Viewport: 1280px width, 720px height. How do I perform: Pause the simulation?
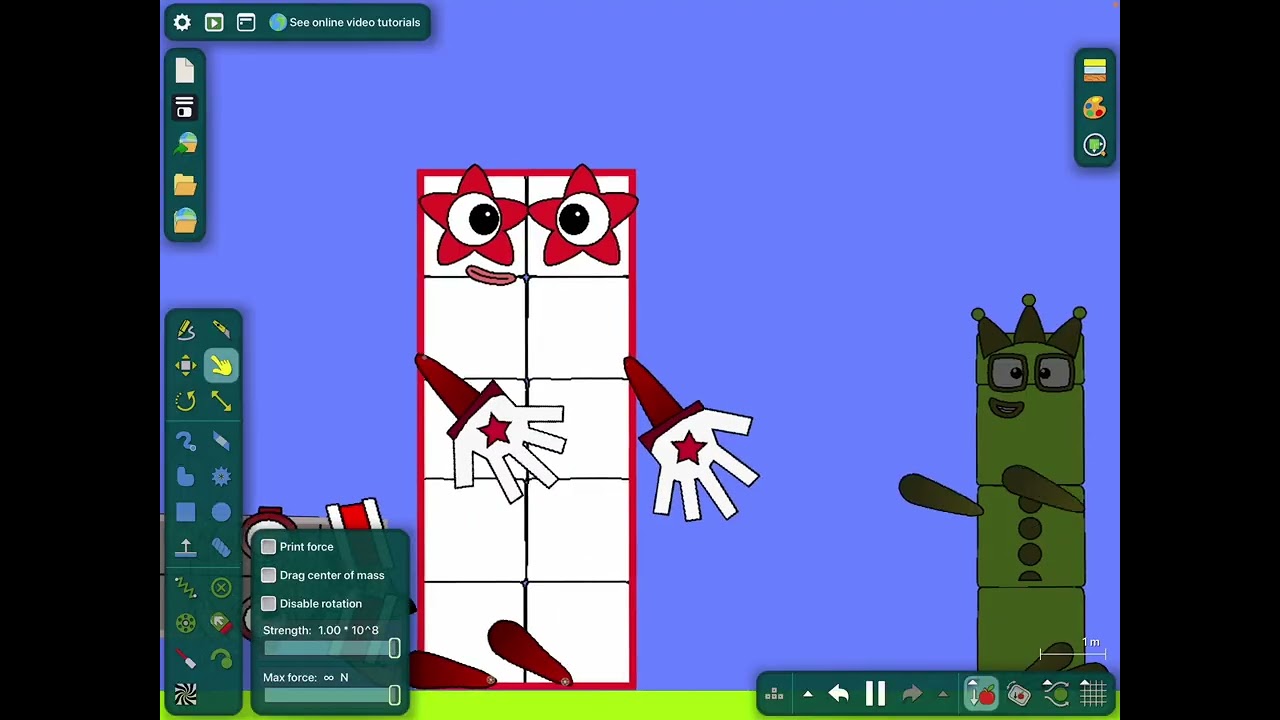(875, 694)
